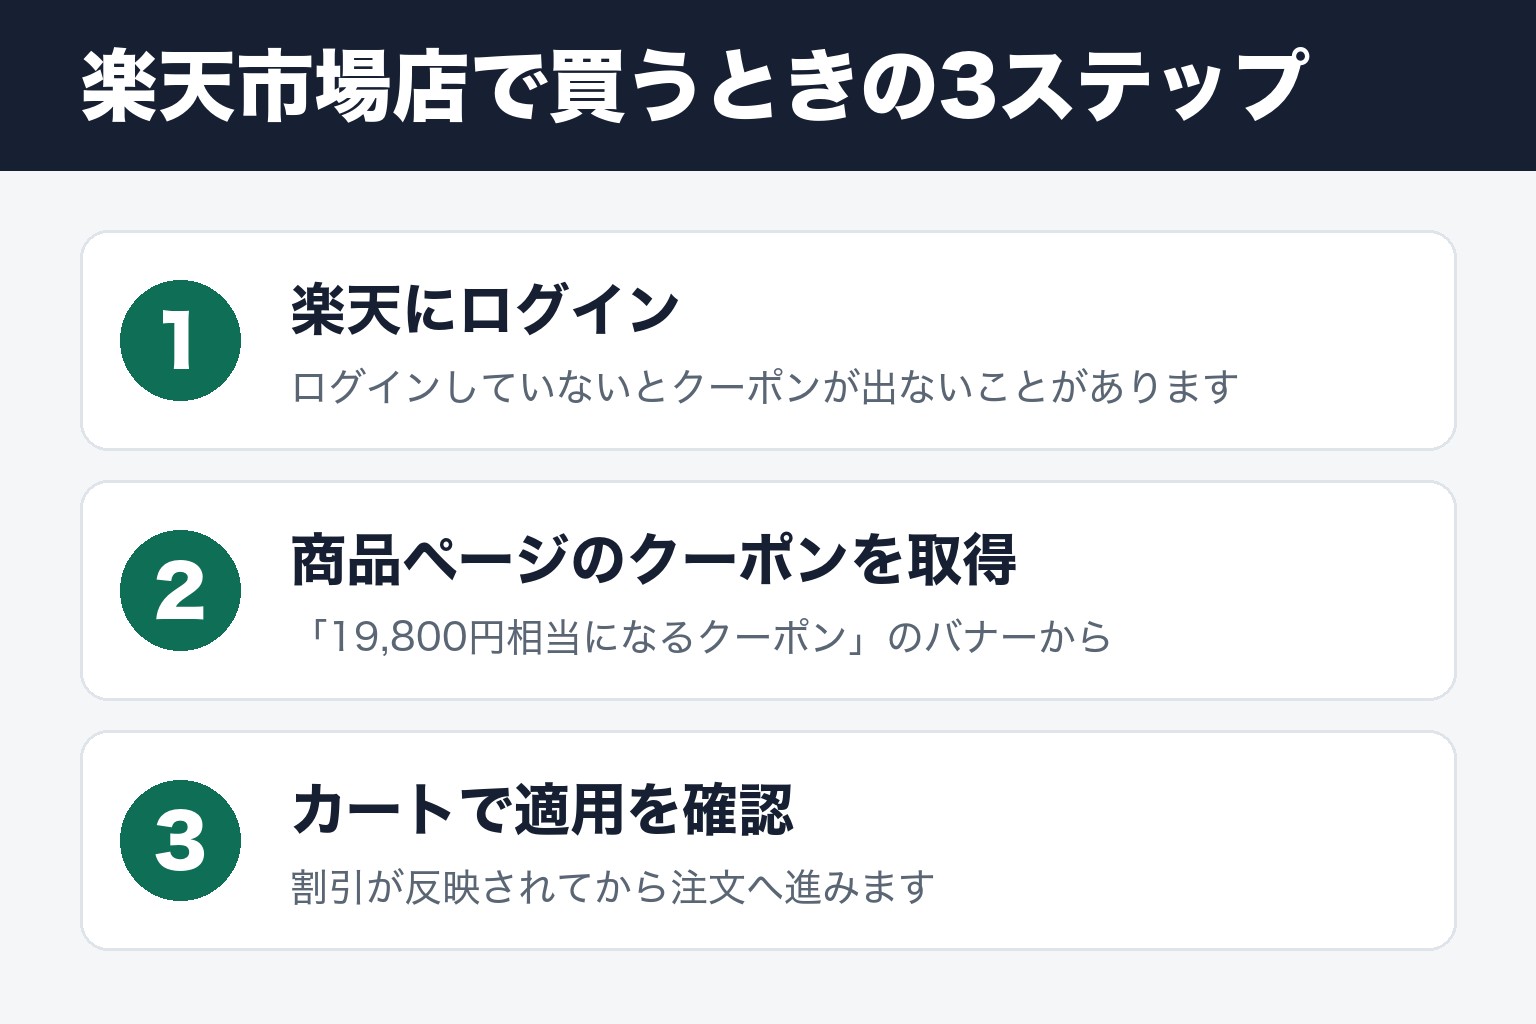Viewport: 1536px width, 1024px height.
Task: Click the dark navy header banner
Action: click(768, 85)
